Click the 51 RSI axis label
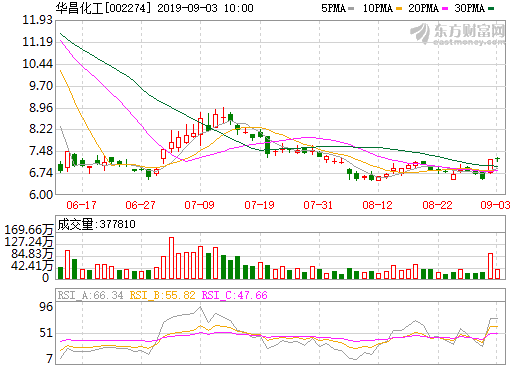This screenshot has height=365, width=520. pos(46,333)
